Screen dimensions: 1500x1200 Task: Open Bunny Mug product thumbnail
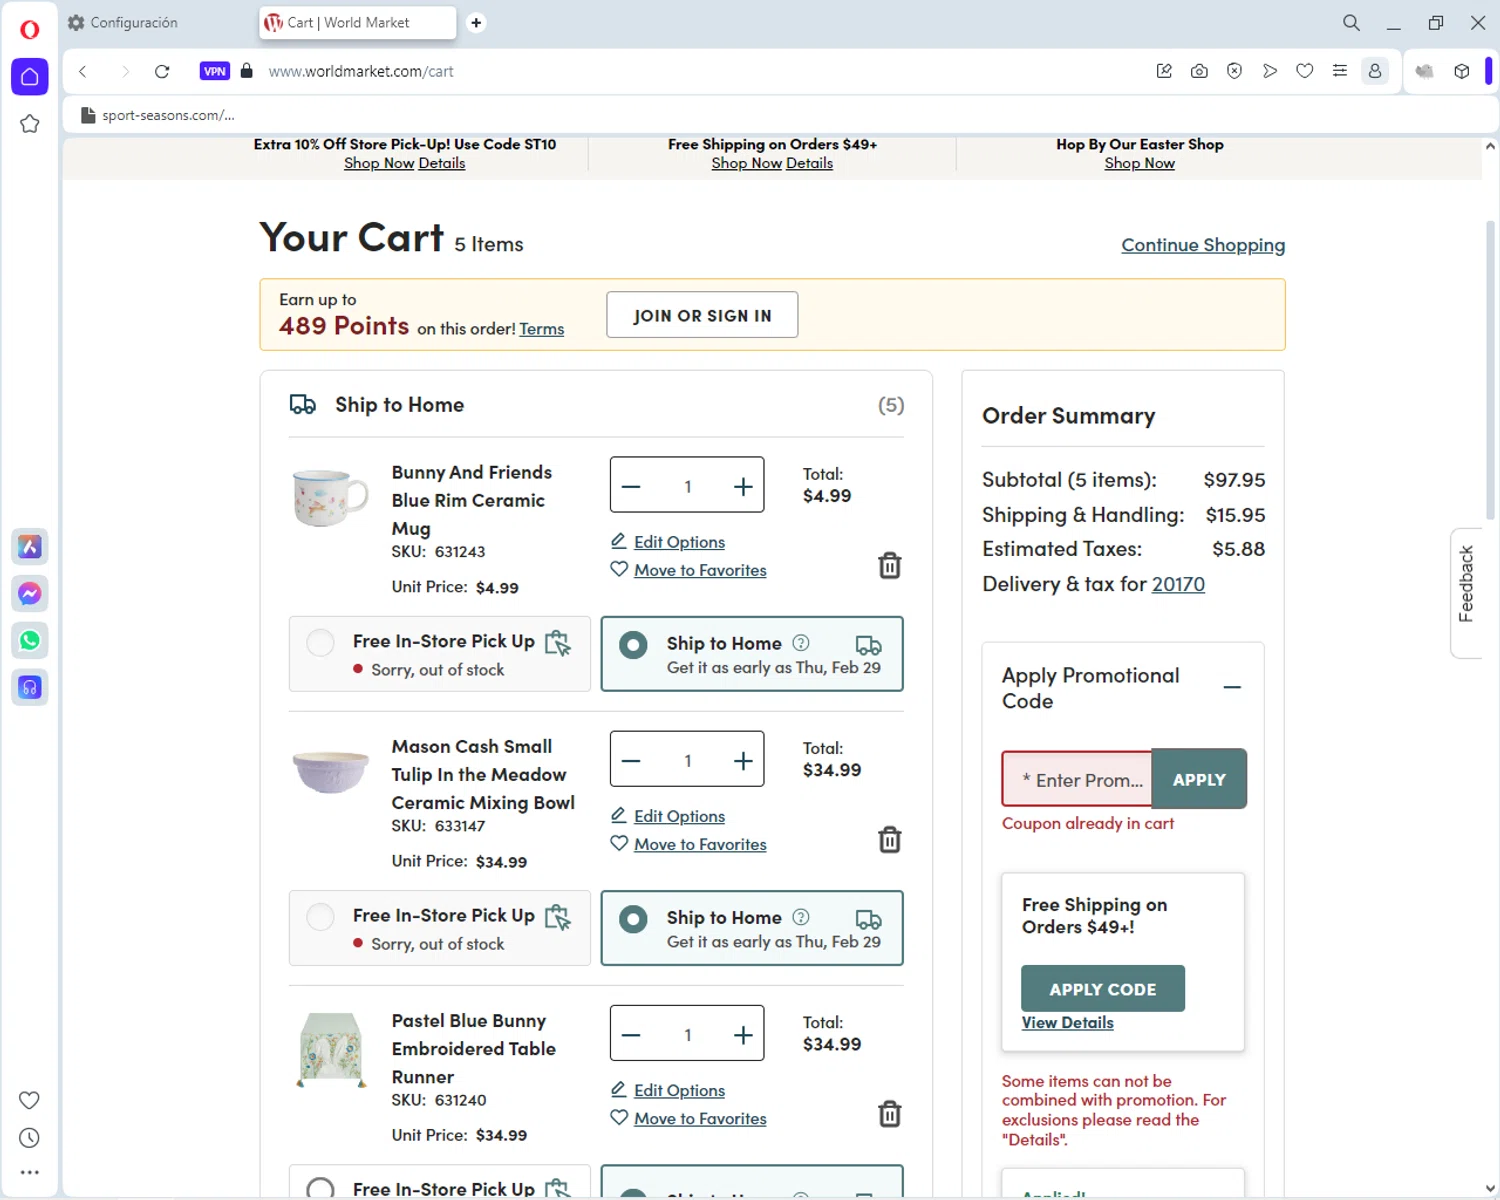tap(331, 497)
